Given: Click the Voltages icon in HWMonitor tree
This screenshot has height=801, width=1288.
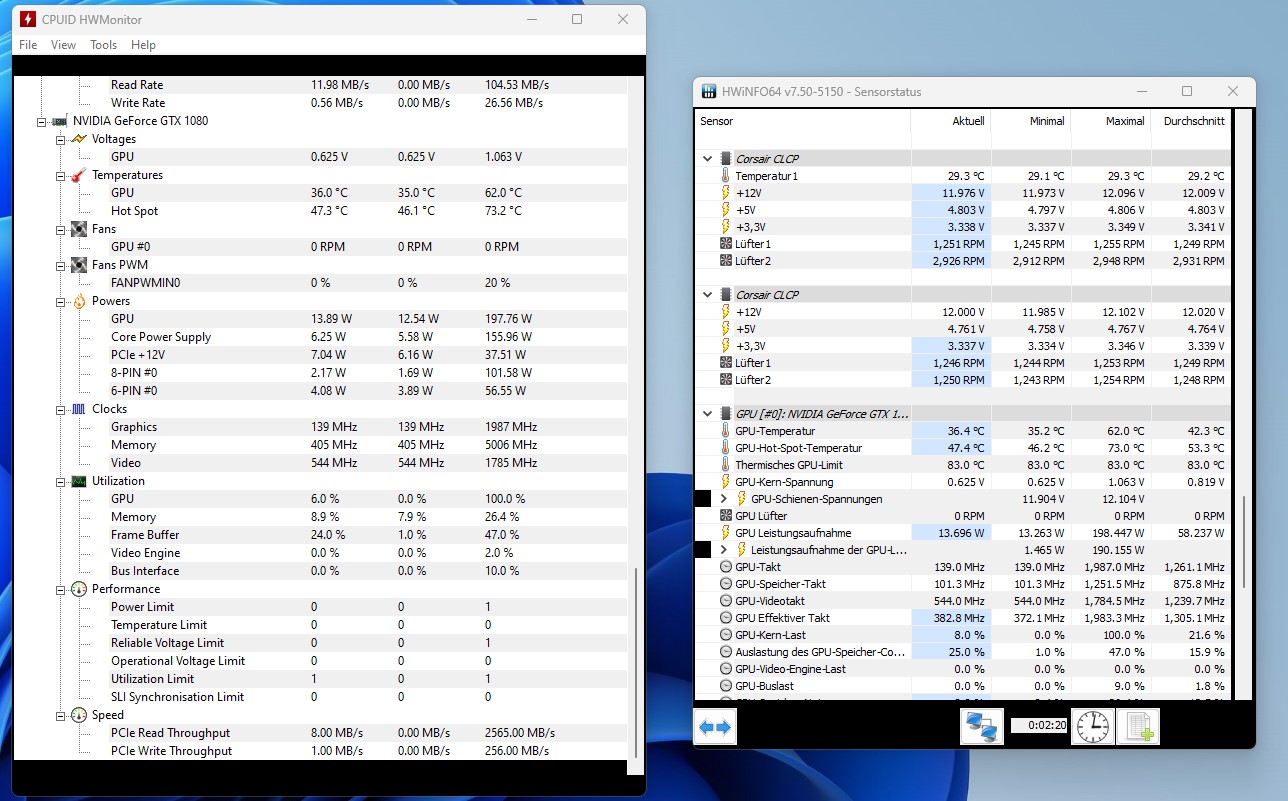Looking at the screenshot, I should click(x=79, y=139).
